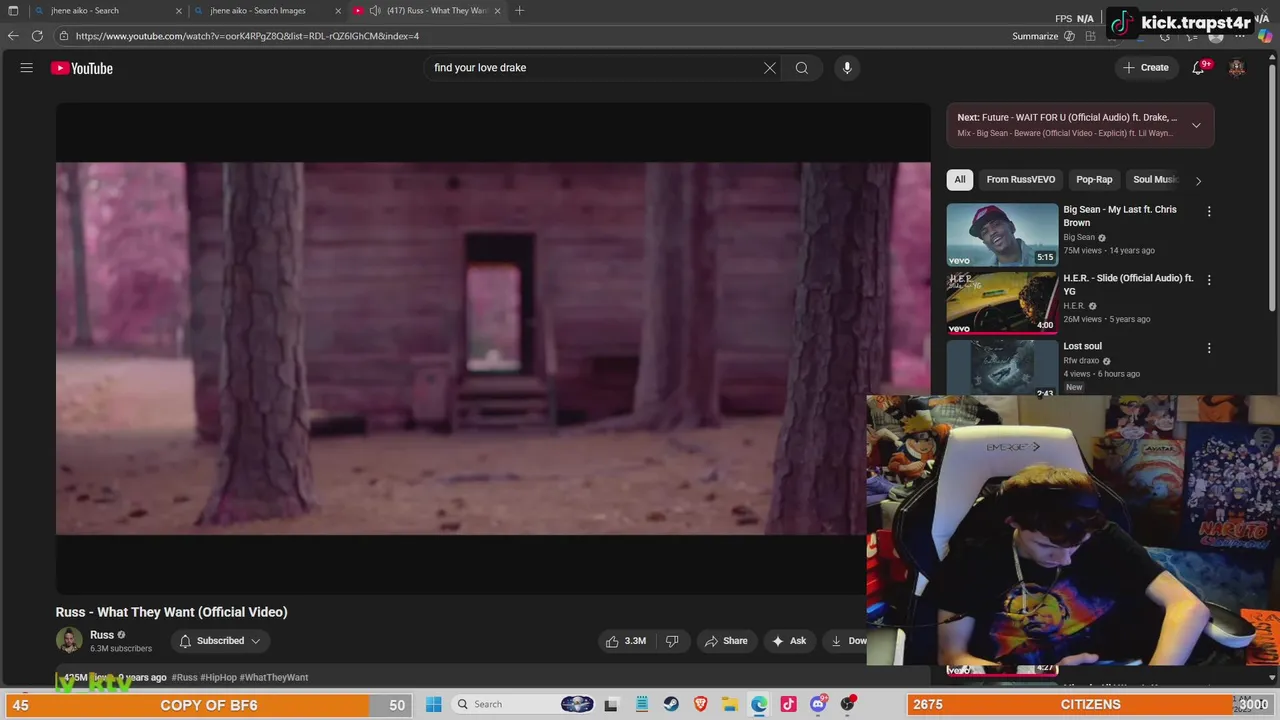Viewport: 1280px width, 720px height.
Task: Click the Ask button
Action: pyautogui.click(x=789, y=641)
